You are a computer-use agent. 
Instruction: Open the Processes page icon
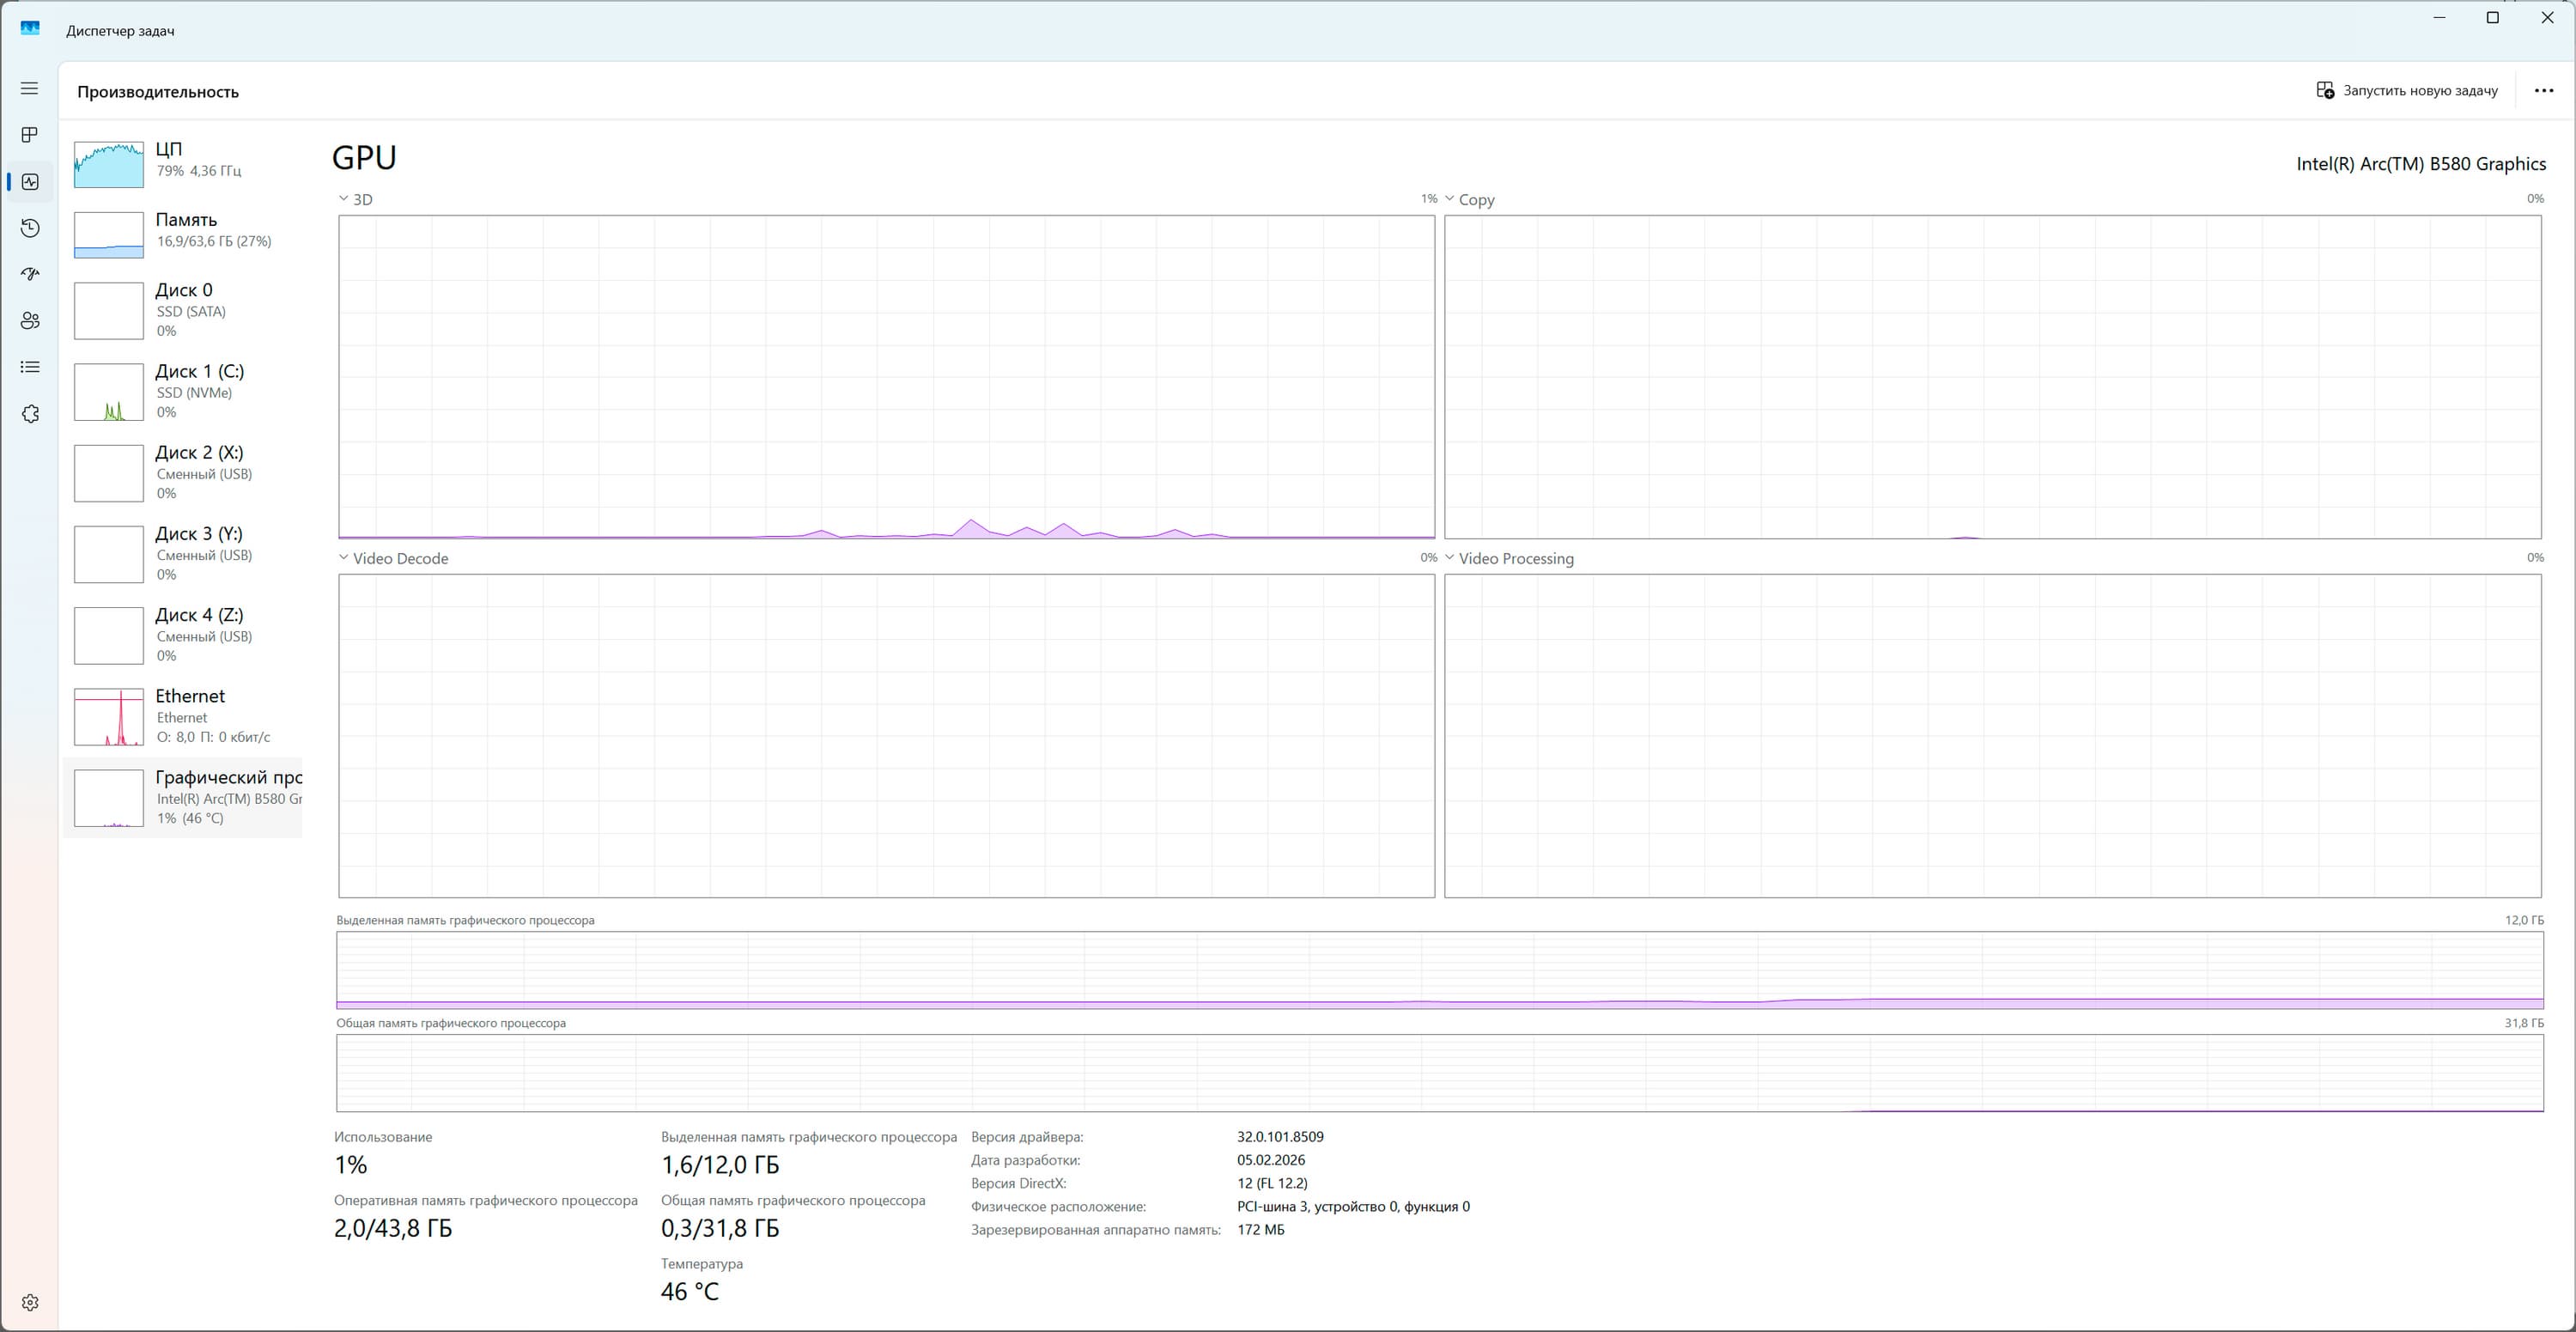coord(30,135)
